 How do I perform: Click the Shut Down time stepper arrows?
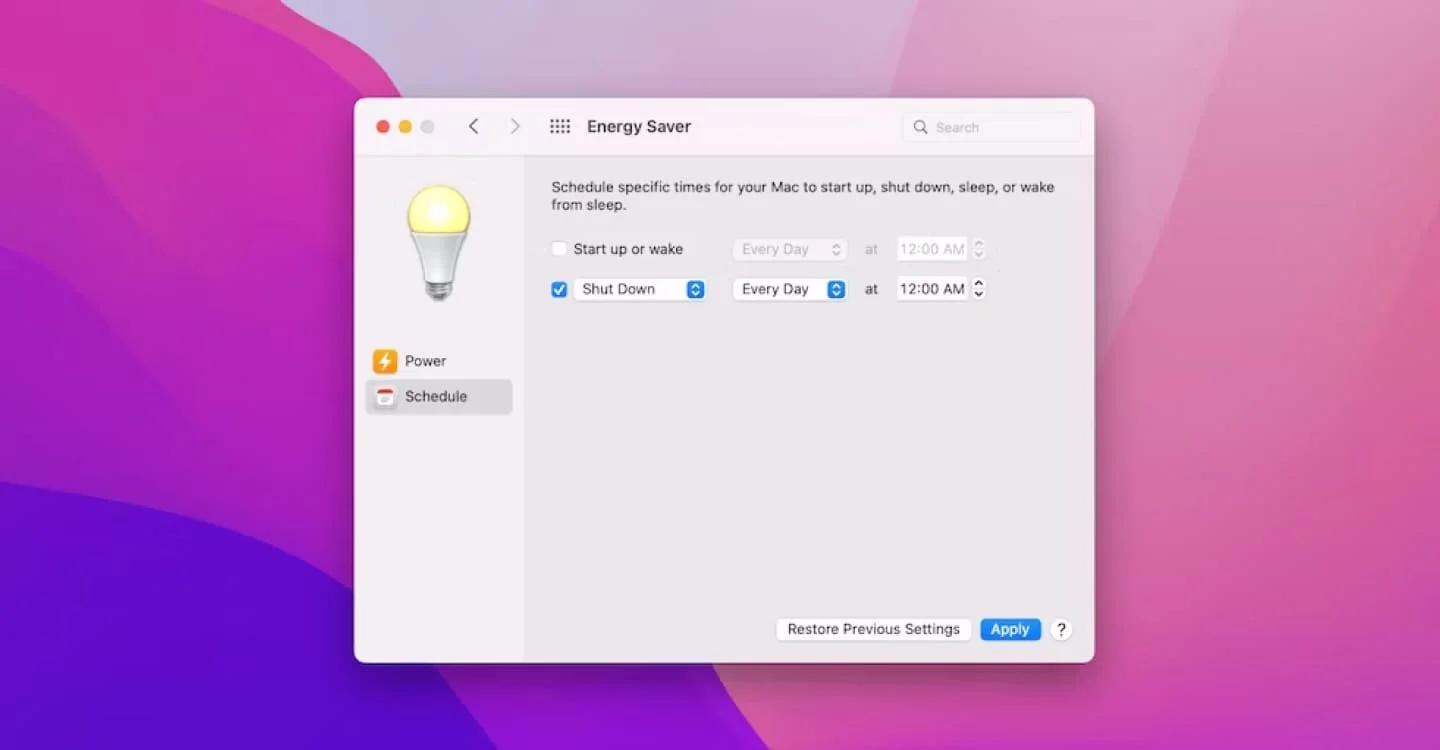coord(979,289)
